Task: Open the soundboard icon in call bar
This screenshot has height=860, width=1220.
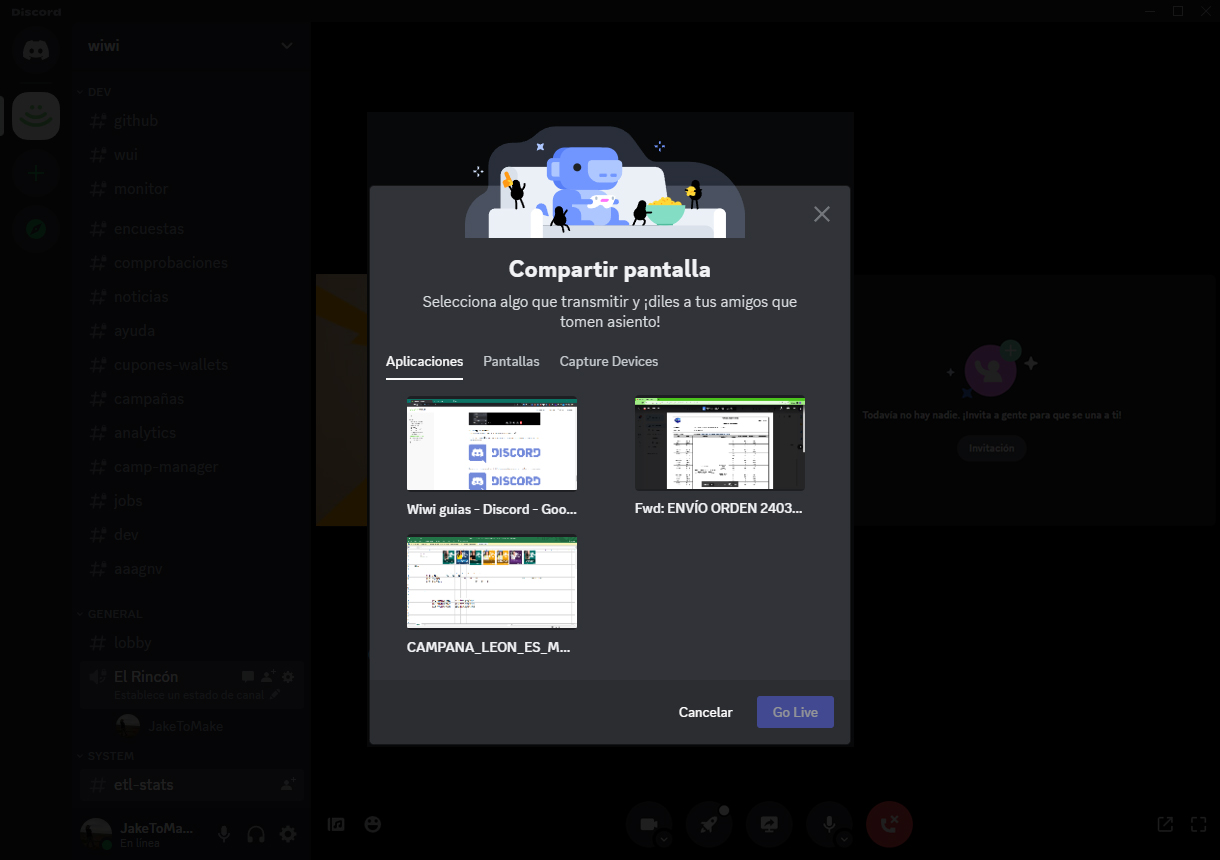Action: click(x=337, y=825)
